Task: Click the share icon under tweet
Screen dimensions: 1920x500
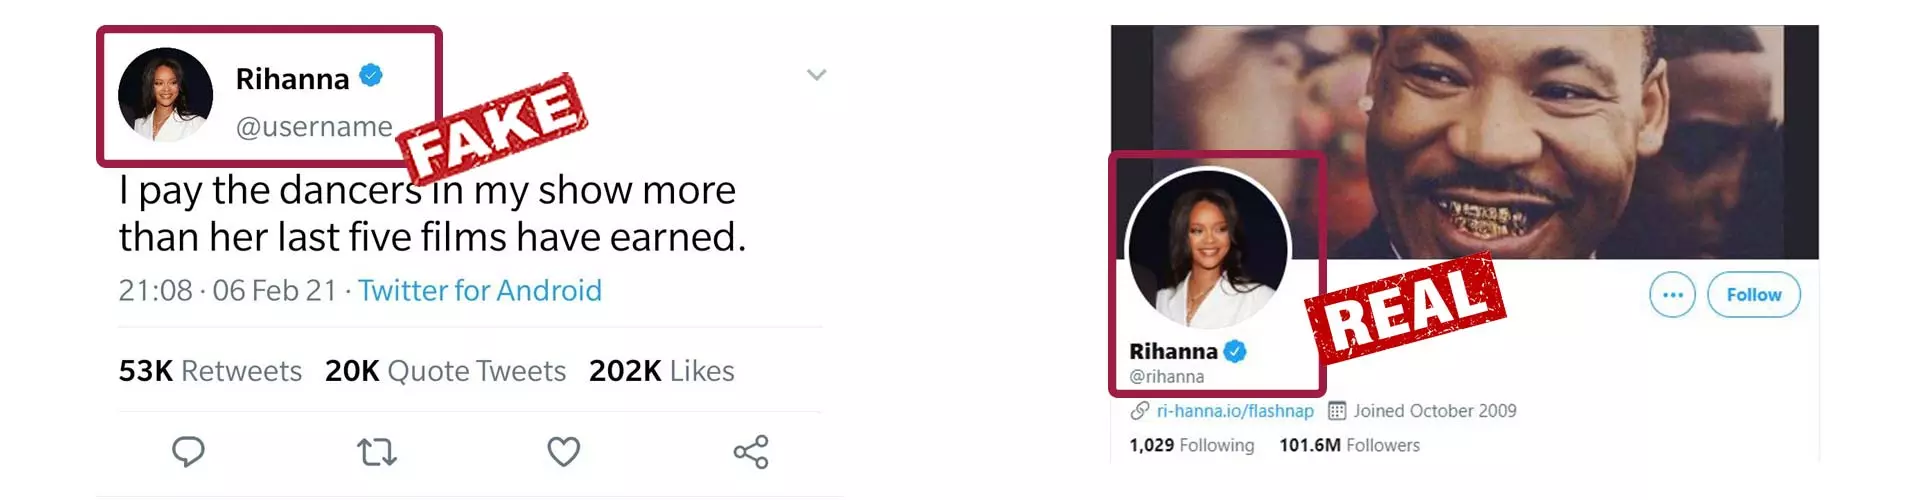Action: click(x=751, y=452)
